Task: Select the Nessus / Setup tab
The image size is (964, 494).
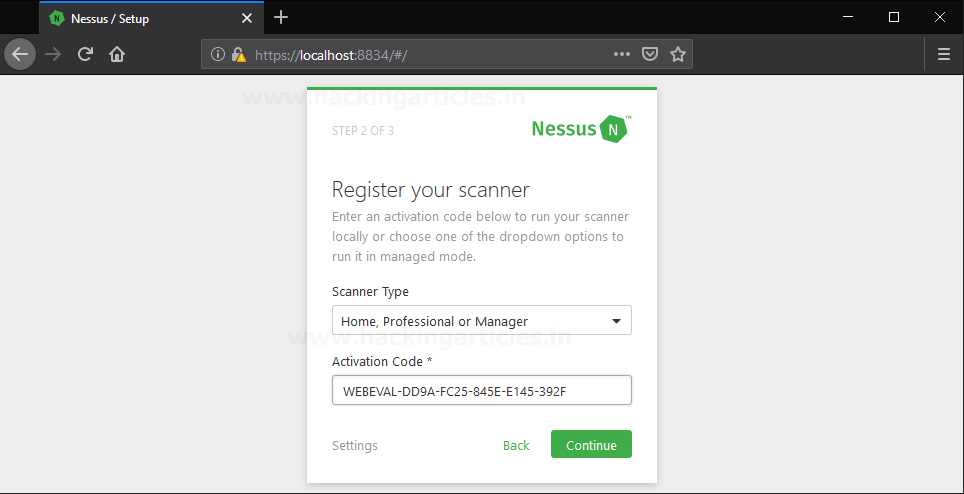Action: tap(151, 18)
